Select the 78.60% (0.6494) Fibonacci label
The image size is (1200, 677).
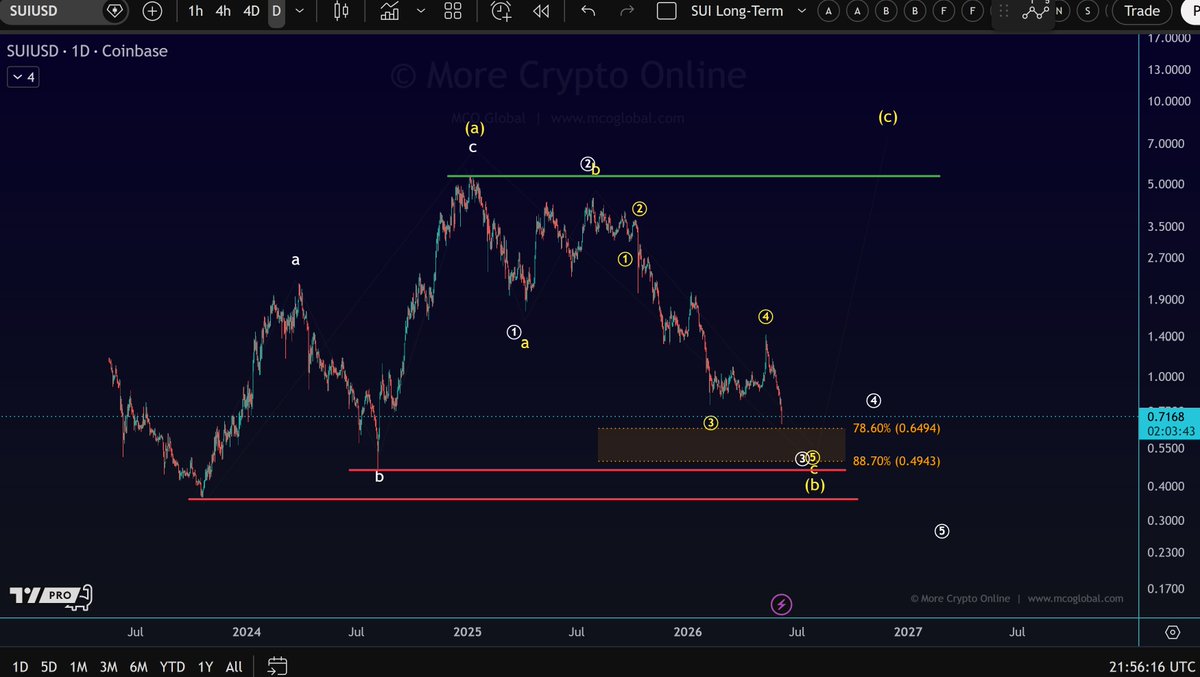896,428
